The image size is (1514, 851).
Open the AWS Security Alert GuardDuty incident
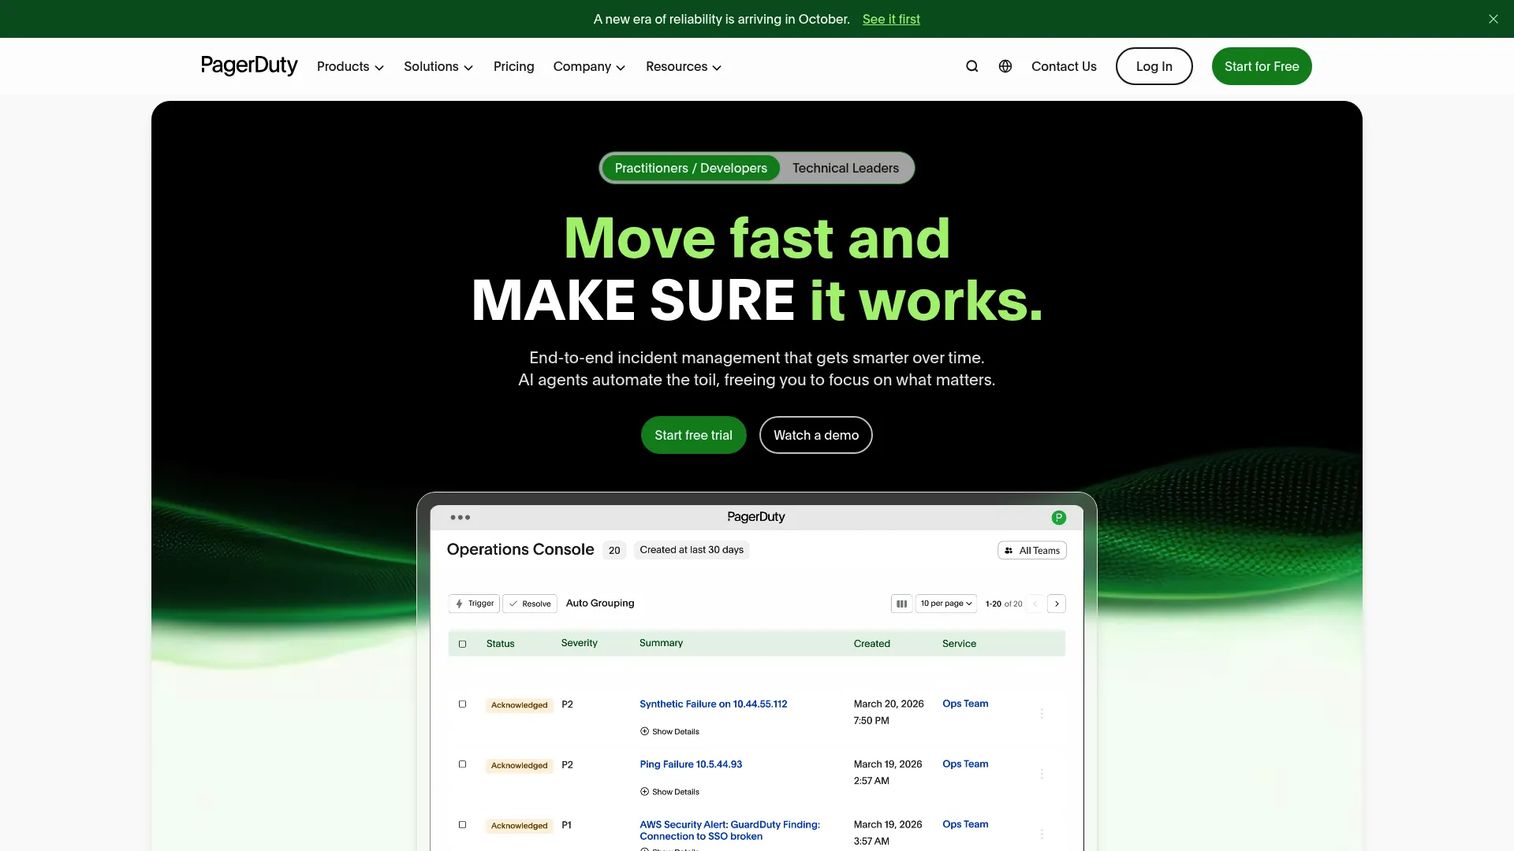730,830
